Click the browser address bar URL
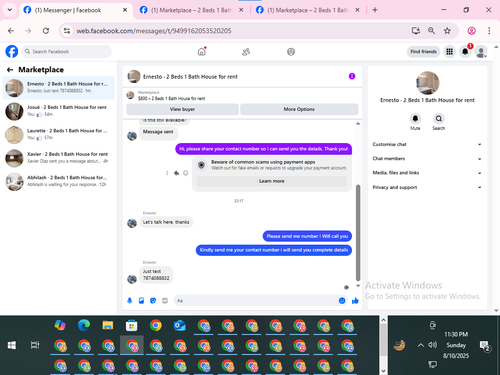Viewport: 500px width, 375px height. coord(154,31)
